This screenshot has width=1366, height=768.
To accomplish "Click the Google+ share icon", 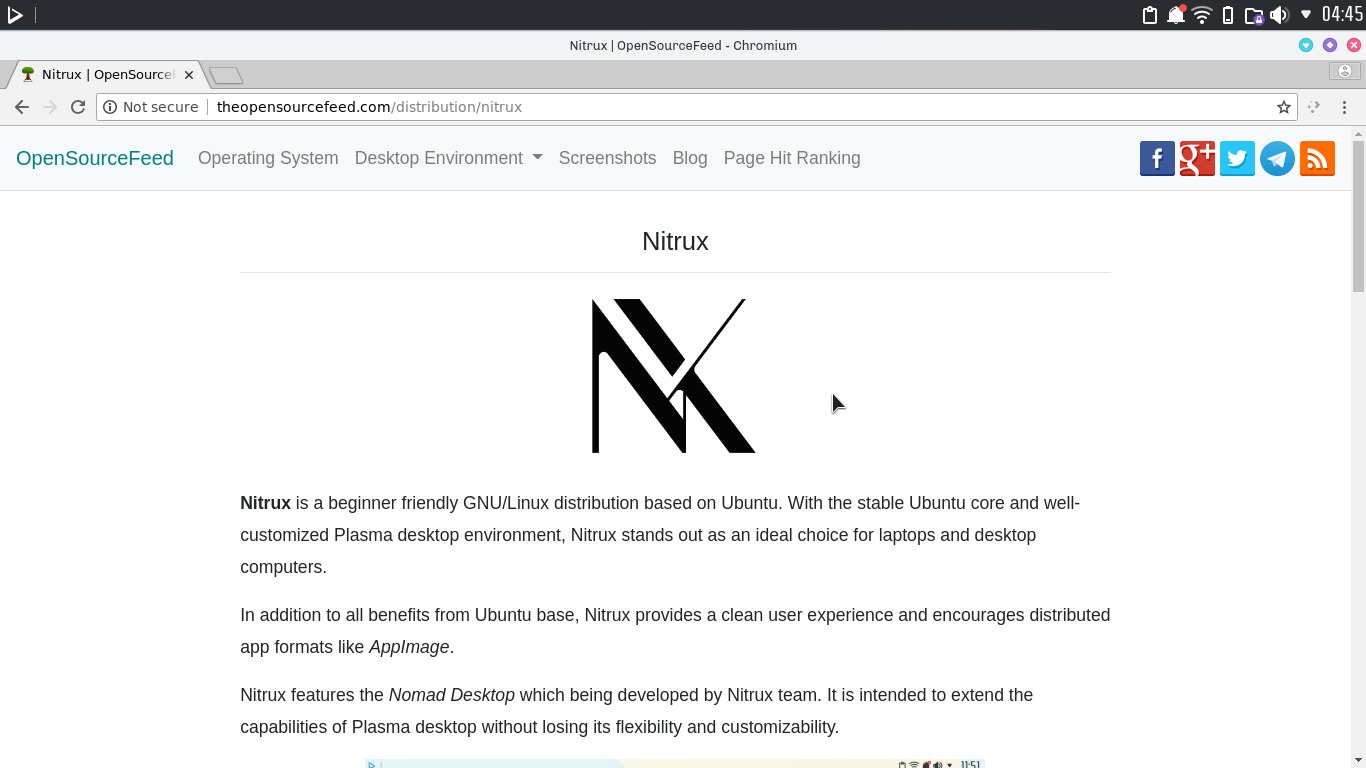I will (1197, 158).
